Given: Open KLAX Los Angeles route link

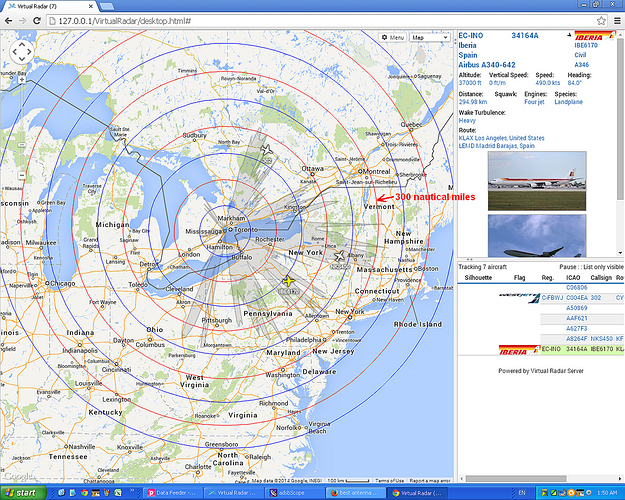Looking at the screenshot, I should pos(501,138).
